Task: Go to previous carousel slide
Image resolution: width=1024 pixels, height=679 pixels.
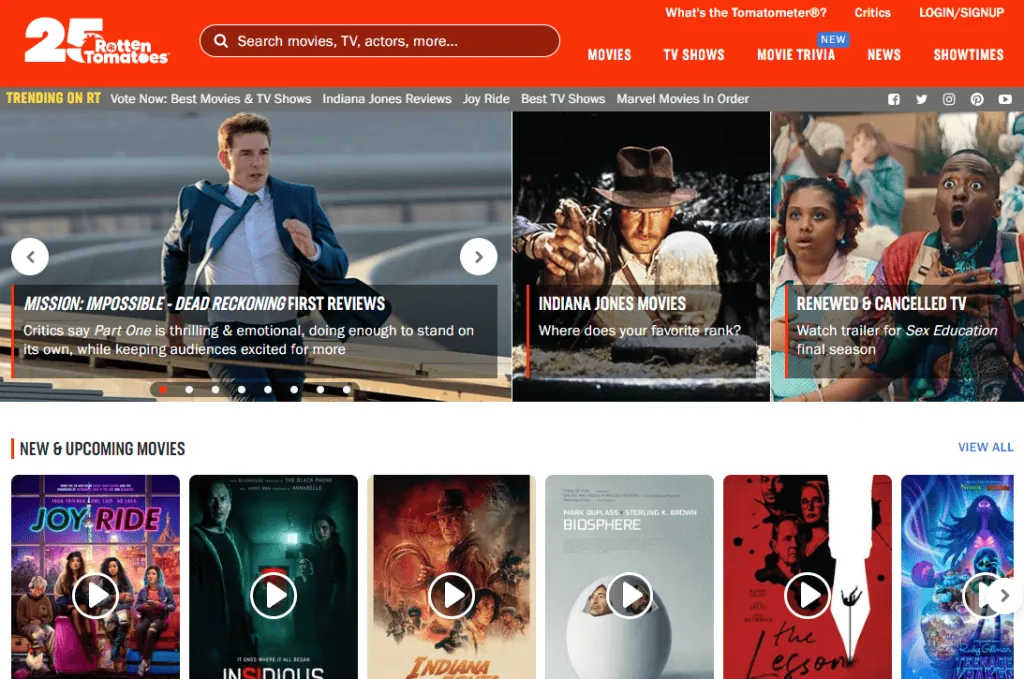Action: [30, 257]
